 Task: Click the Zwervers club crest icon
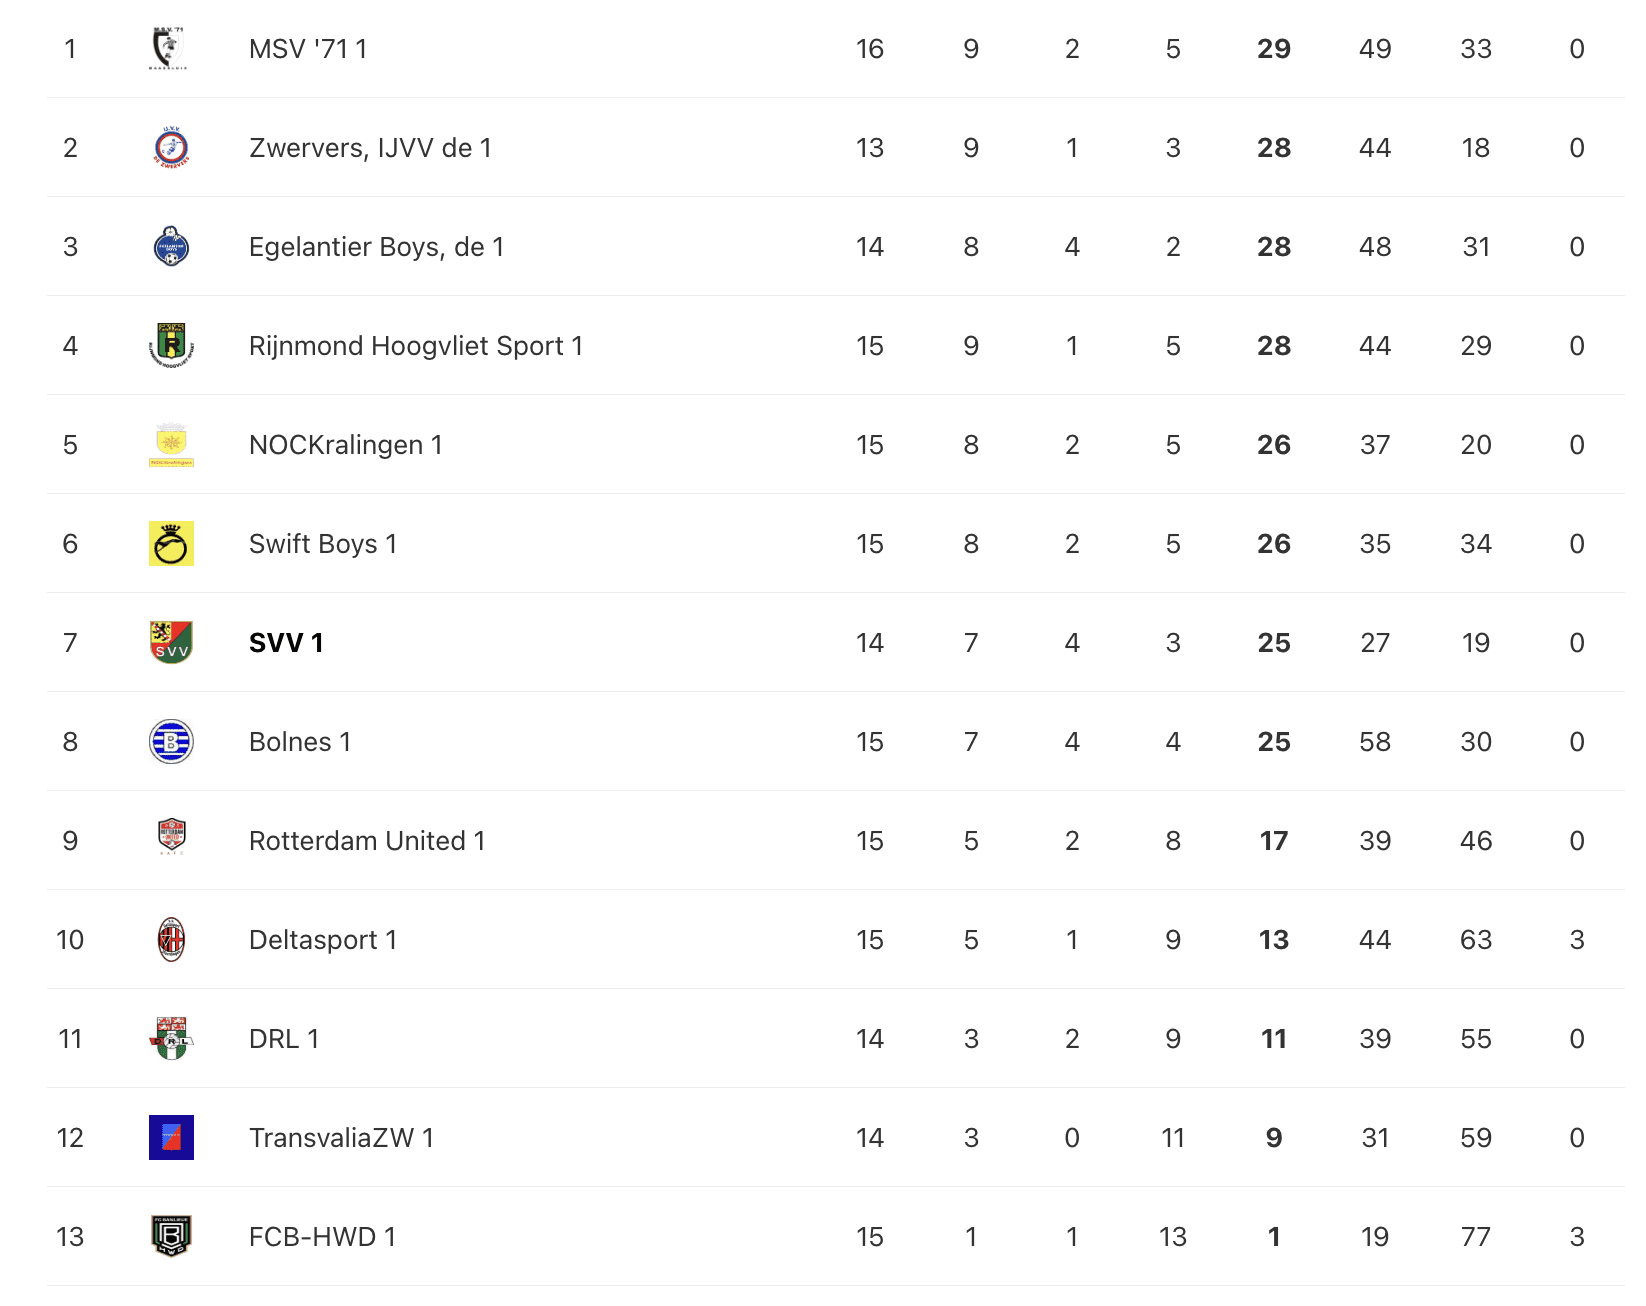171,148
